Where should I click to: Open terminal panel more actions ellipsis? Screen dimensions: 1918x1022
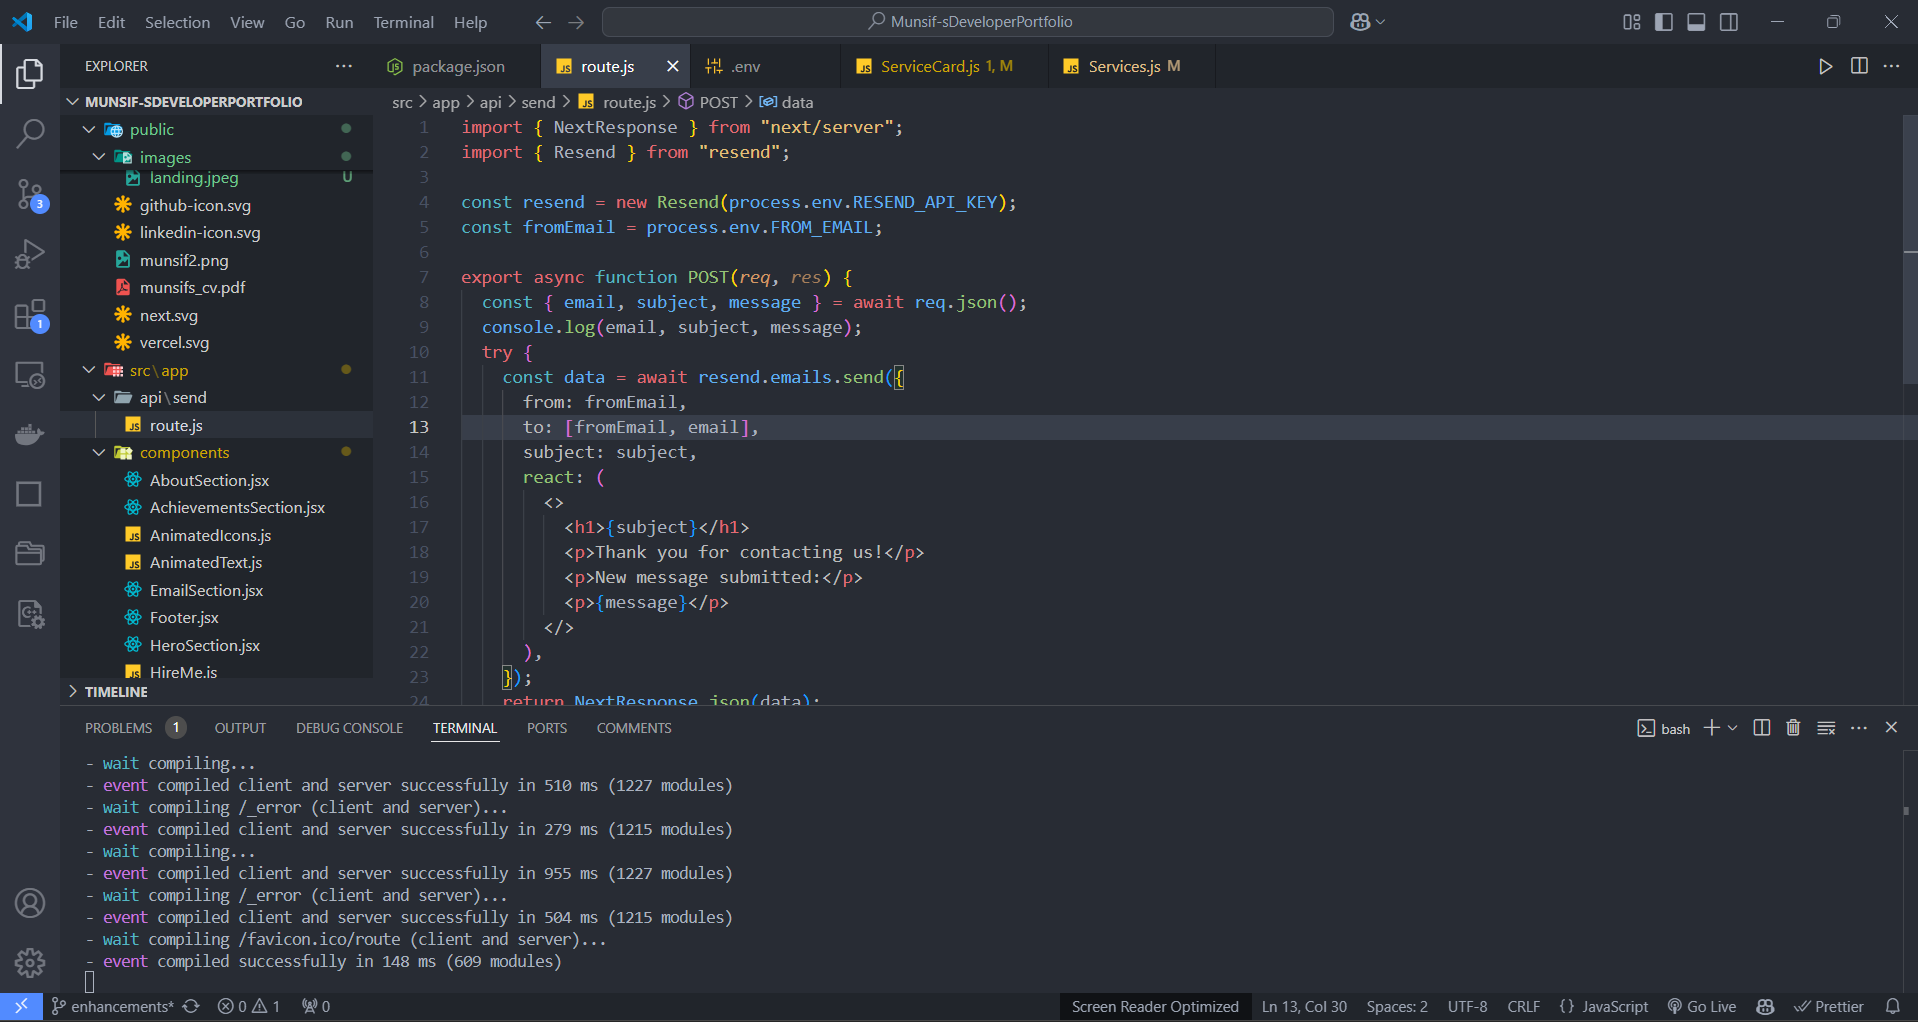(x=1859, y=728)
